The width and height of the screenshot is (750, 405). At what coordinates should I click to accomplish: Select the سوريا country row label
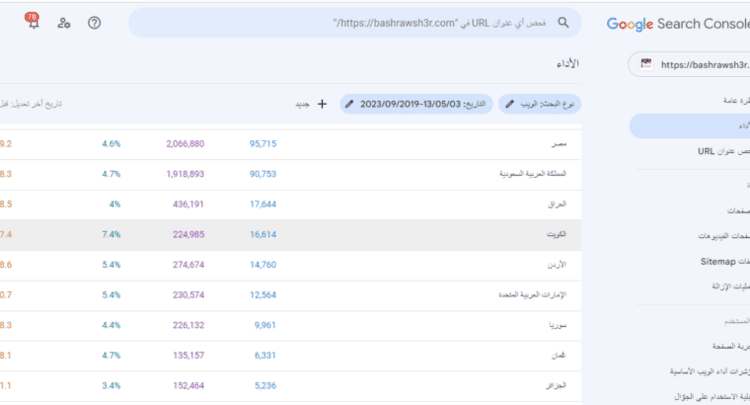click(558, 325)
